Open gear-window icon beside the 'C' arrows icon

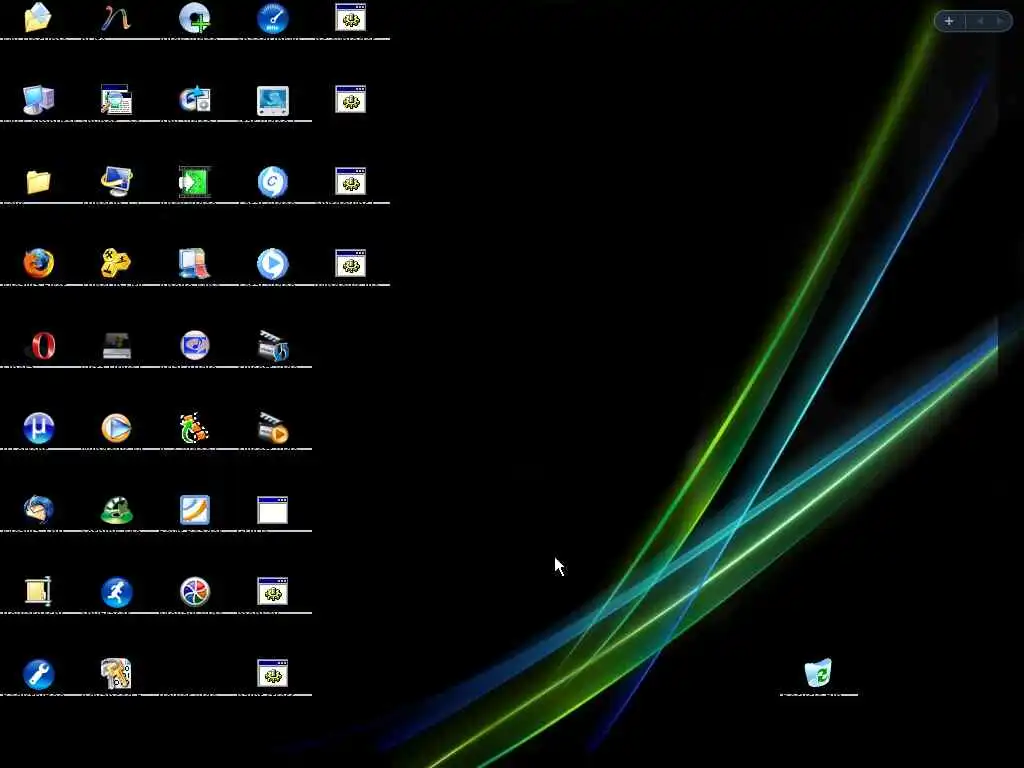click(x=351, y=181)
